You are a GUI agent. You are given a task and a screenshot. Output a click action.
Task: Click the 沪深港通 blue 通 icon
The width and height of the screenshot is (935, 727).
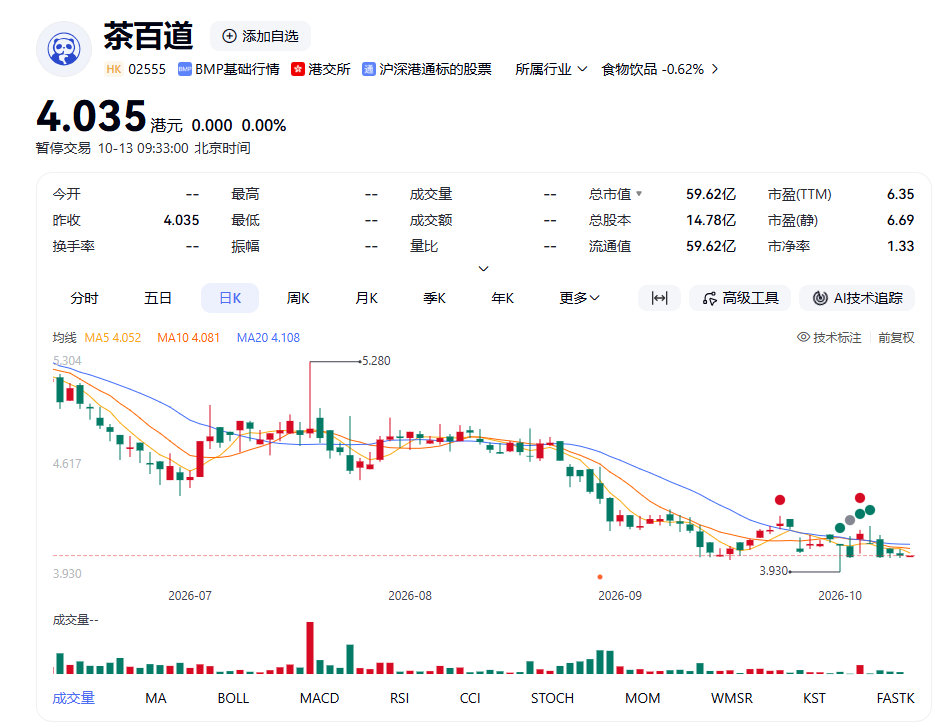coord(368,69)
